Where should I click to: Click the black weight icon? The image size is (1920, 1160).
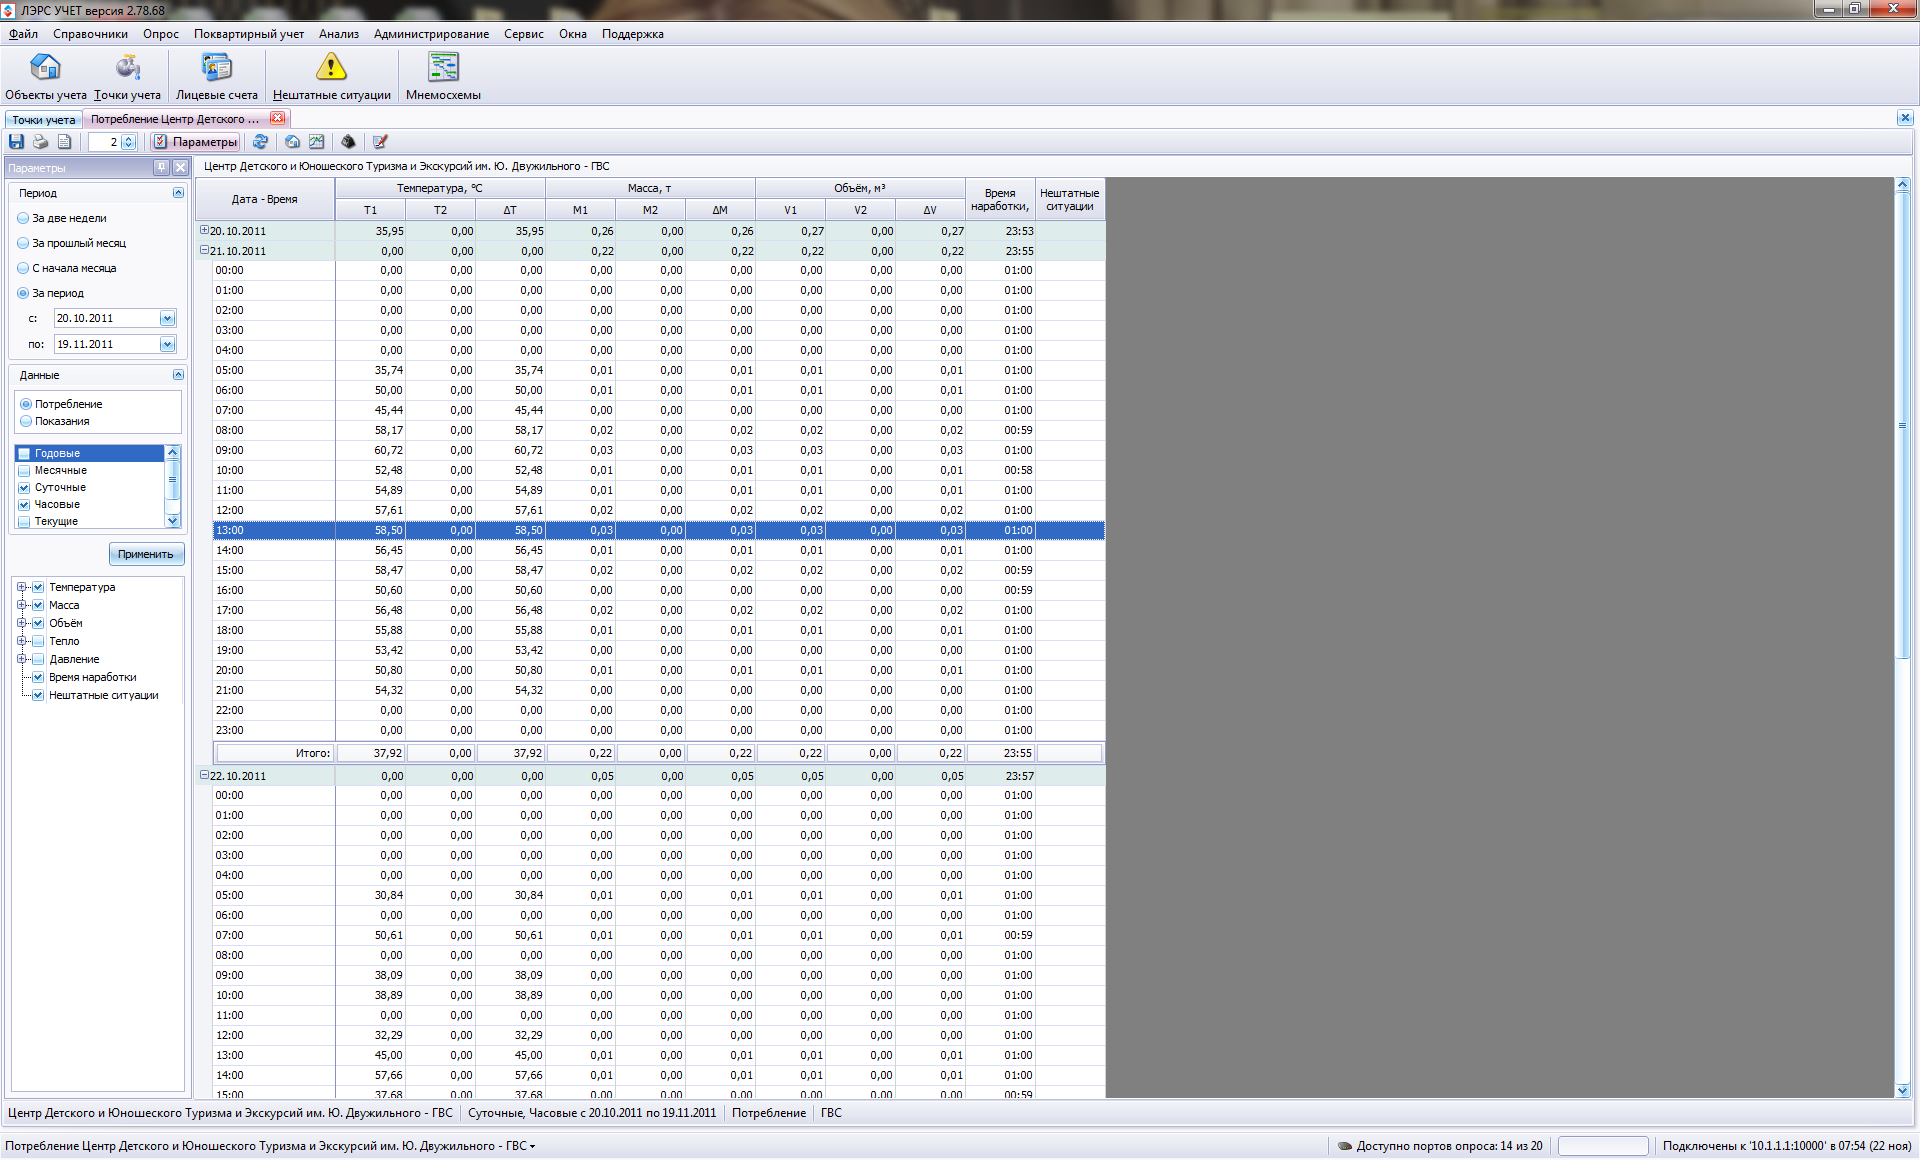[348, 142]
